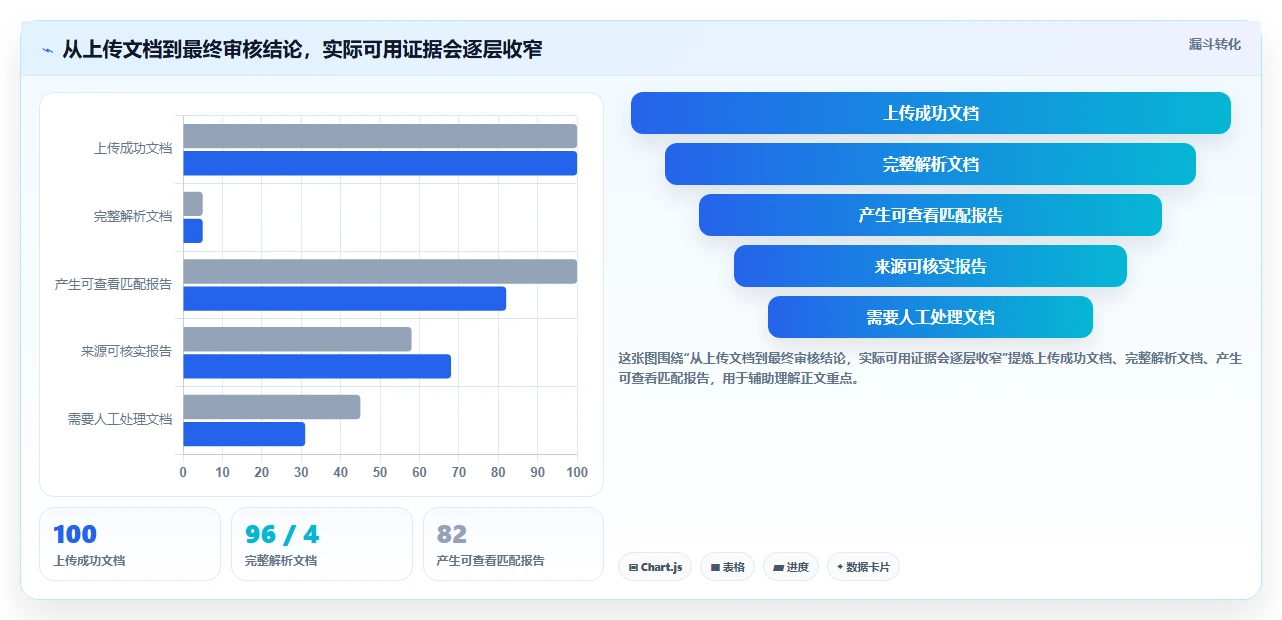Click the x-axis tick 40
The image size is (1282, 620).
click(341, 472)
